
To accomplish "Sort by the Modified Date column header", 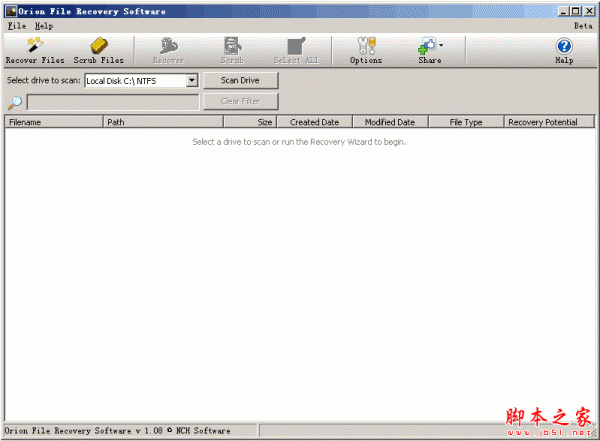I will [x=390, y=122].
